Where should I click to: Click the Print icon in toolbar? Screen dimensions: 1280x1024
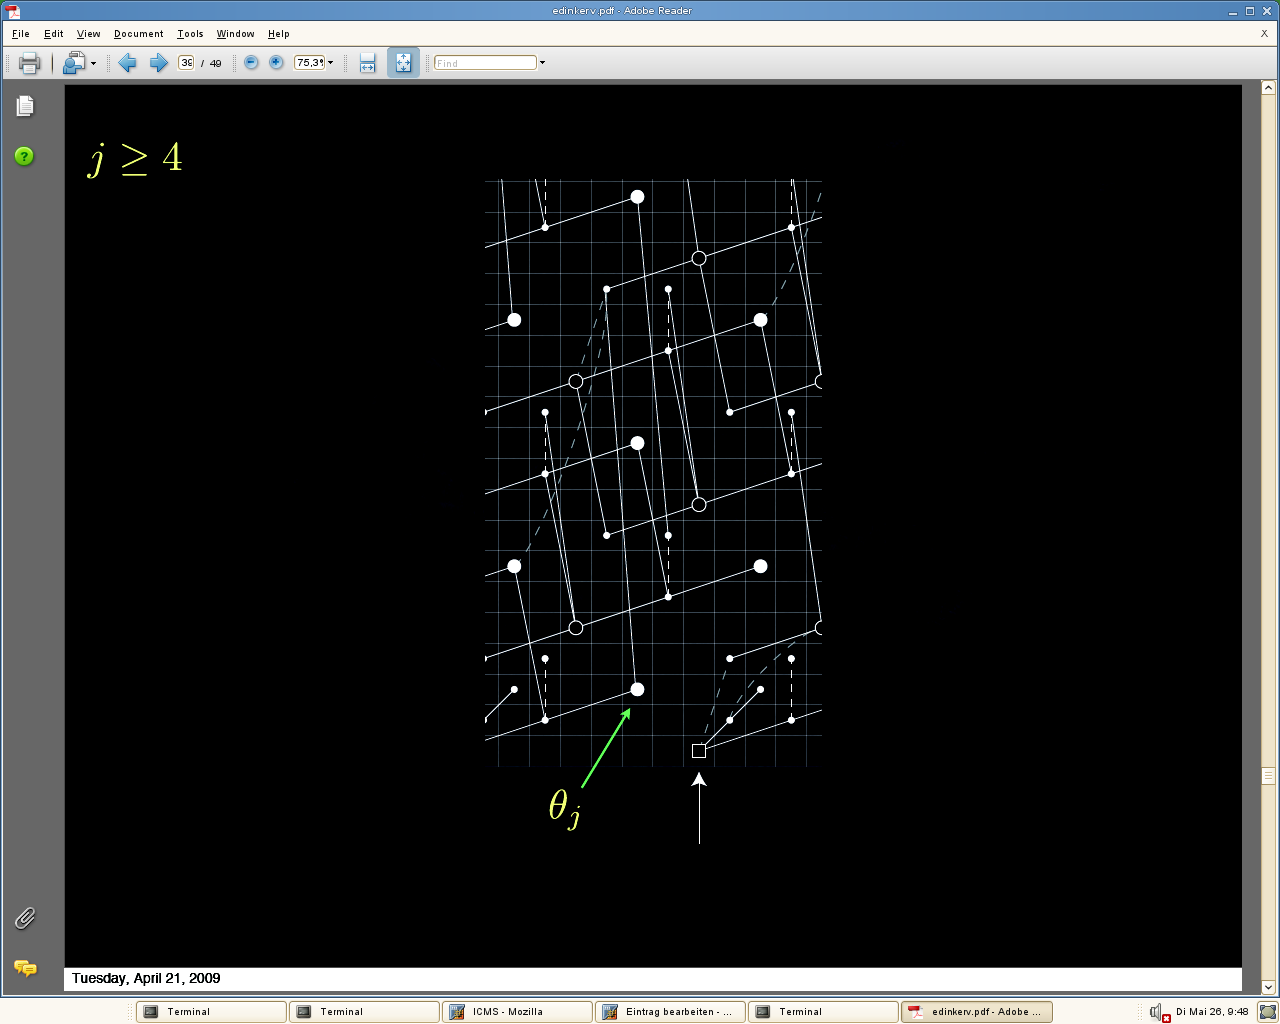tap(29, 63)
